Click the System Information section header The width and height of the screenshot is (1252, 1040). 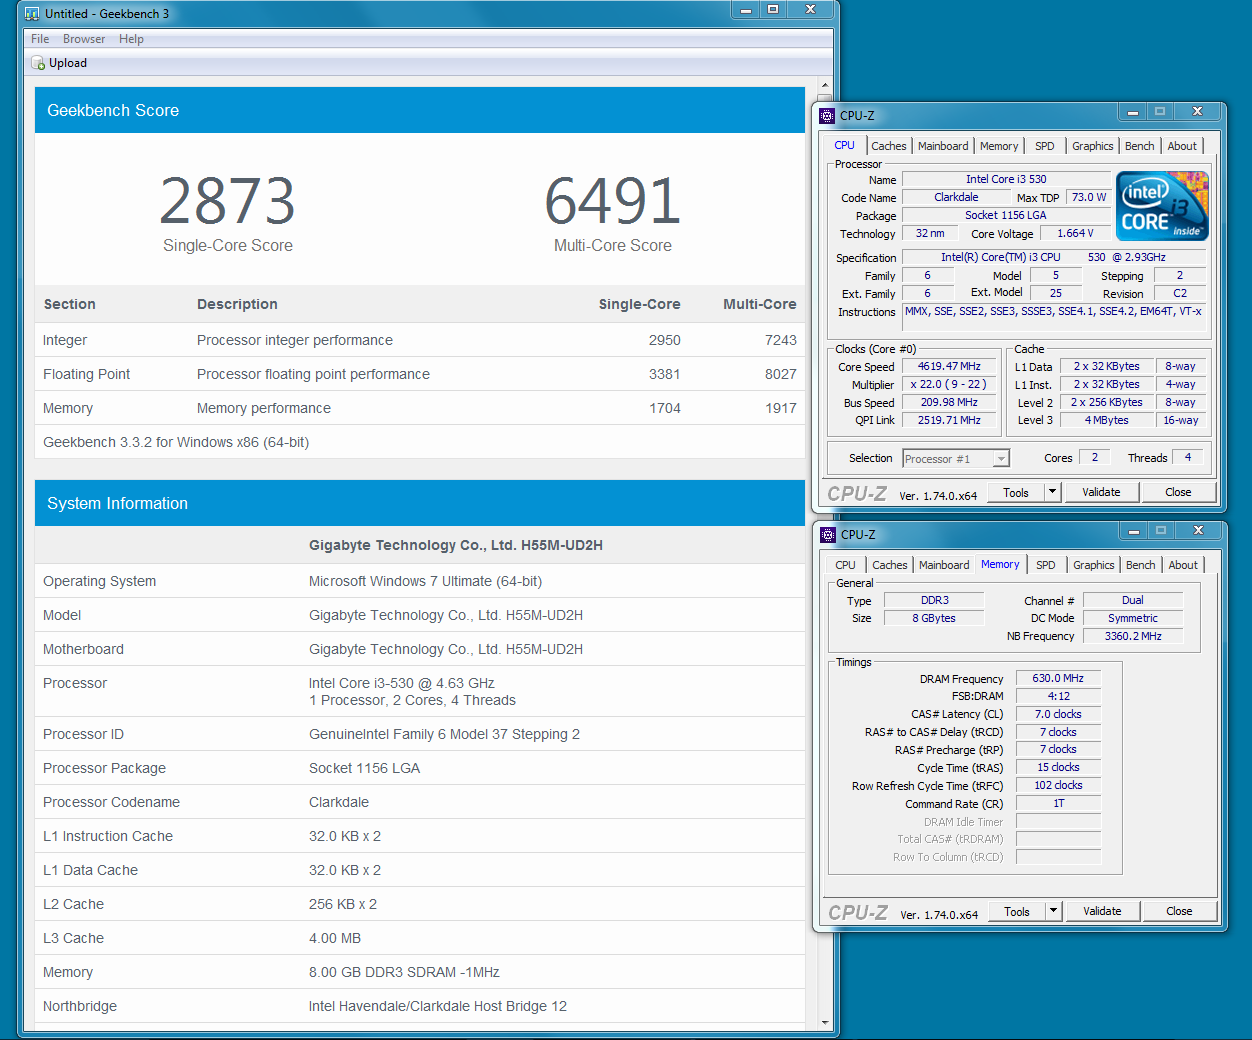pos(420,503)
